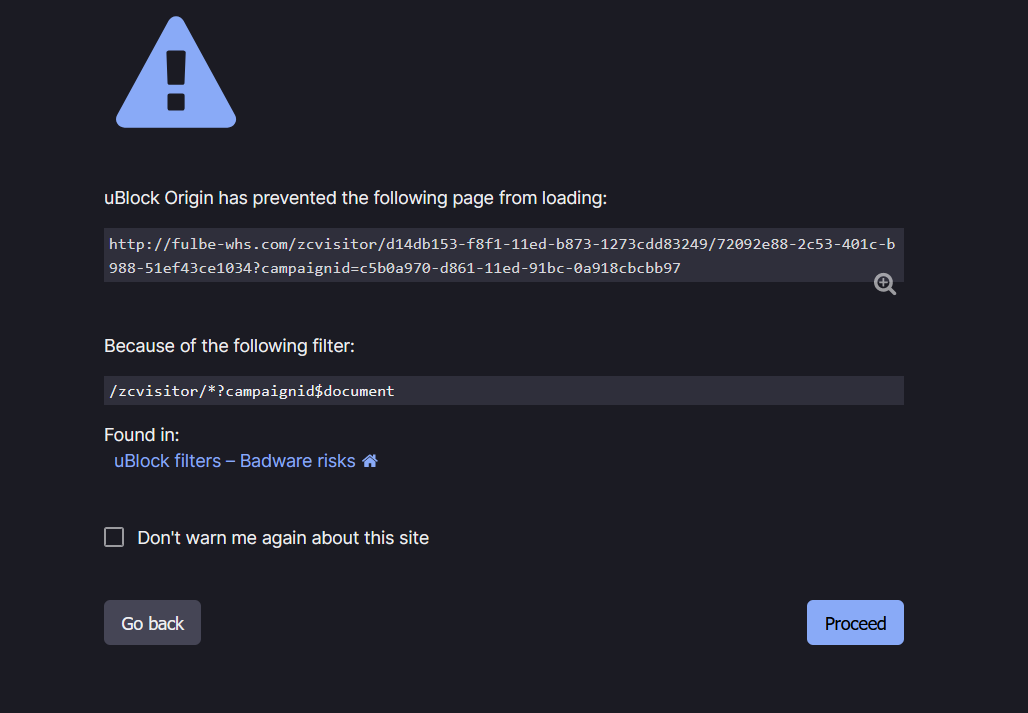Click the URL's second line containing campaignid
This screenshot has height=713, width=1028.
click(394, 268)
